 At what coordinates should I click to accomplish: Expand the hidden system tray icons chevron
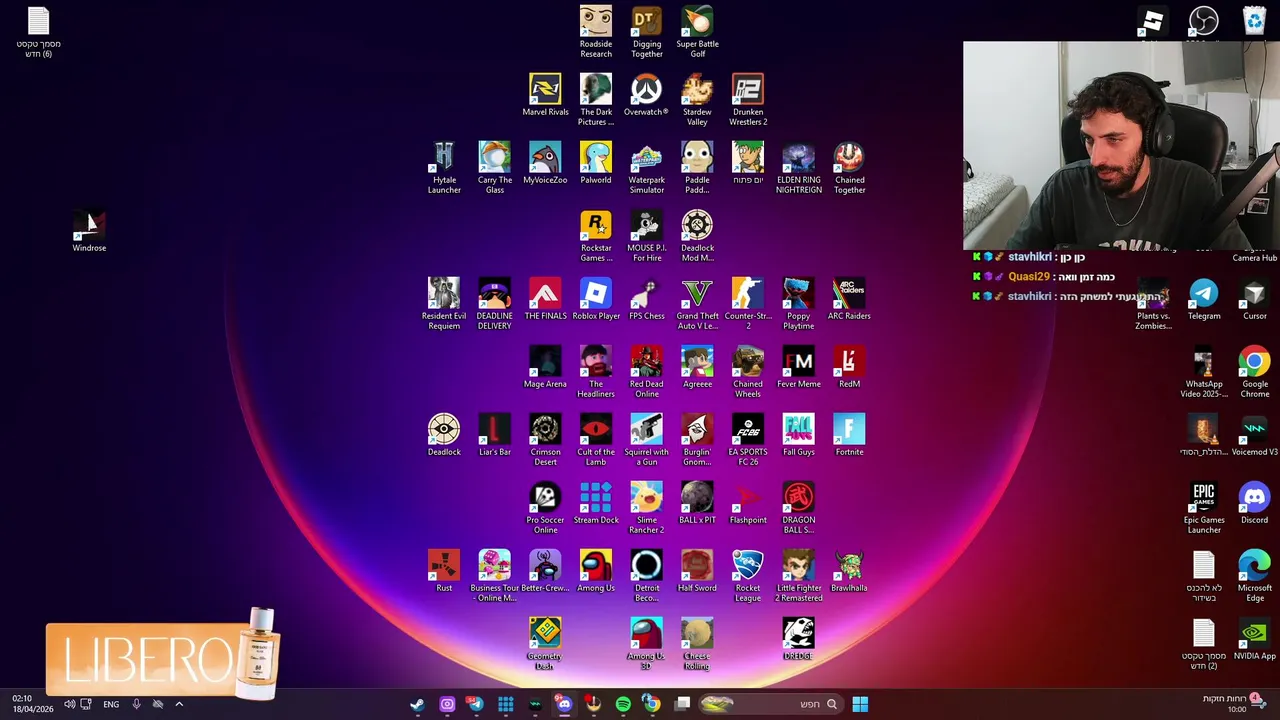[x=179, y=704]
